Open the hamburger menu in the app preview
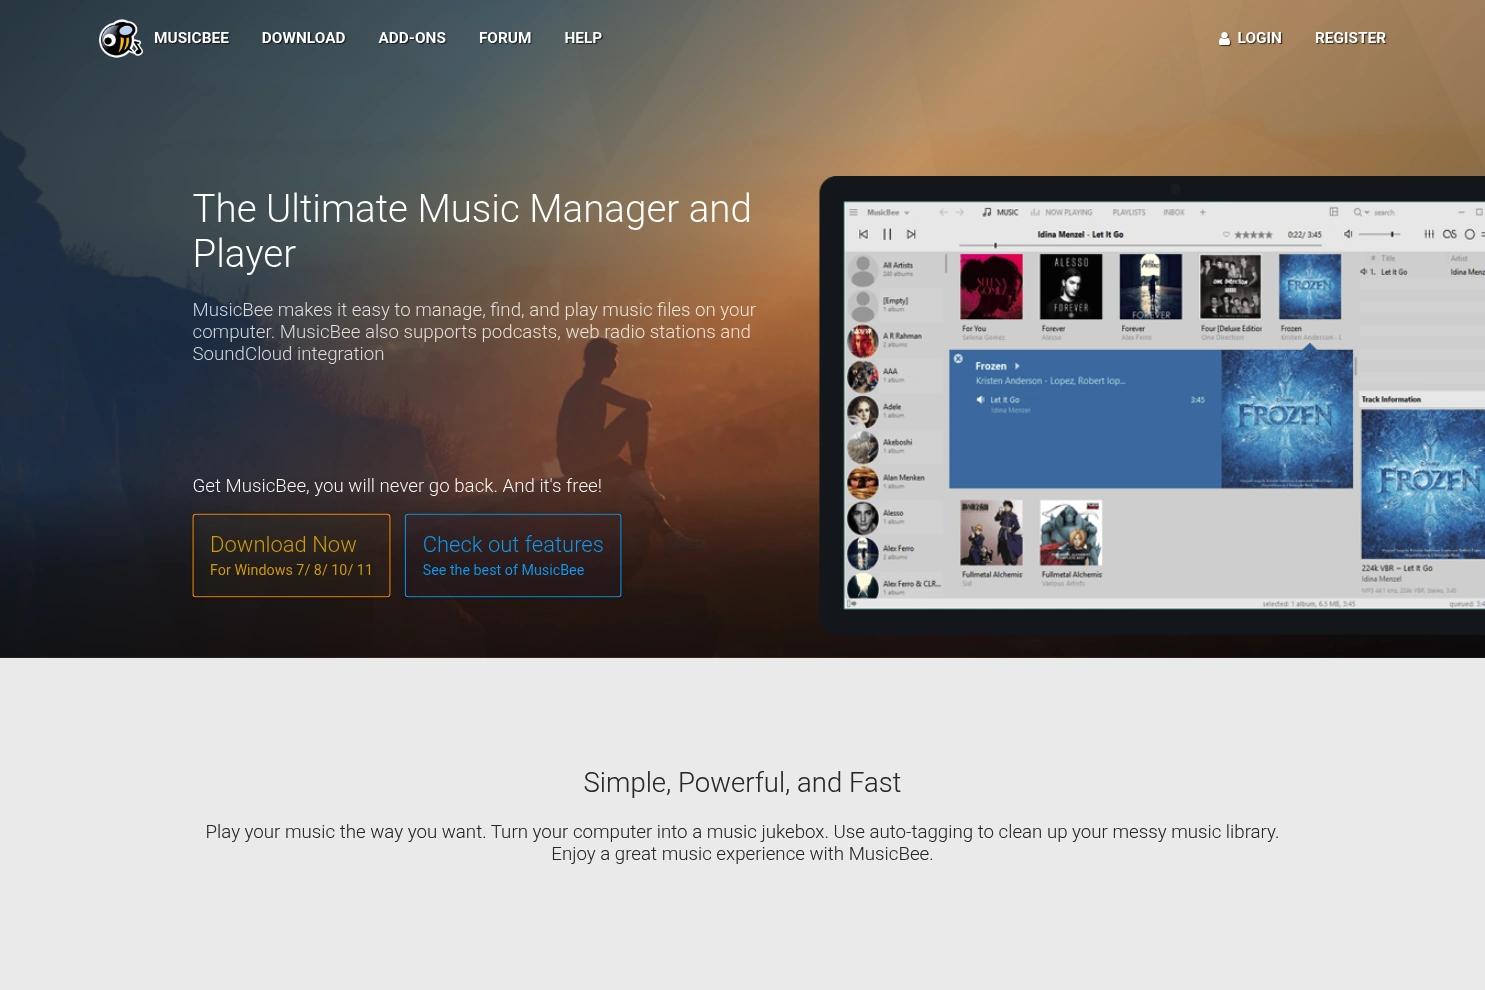Screen dimensions: 1485x990 853,212
